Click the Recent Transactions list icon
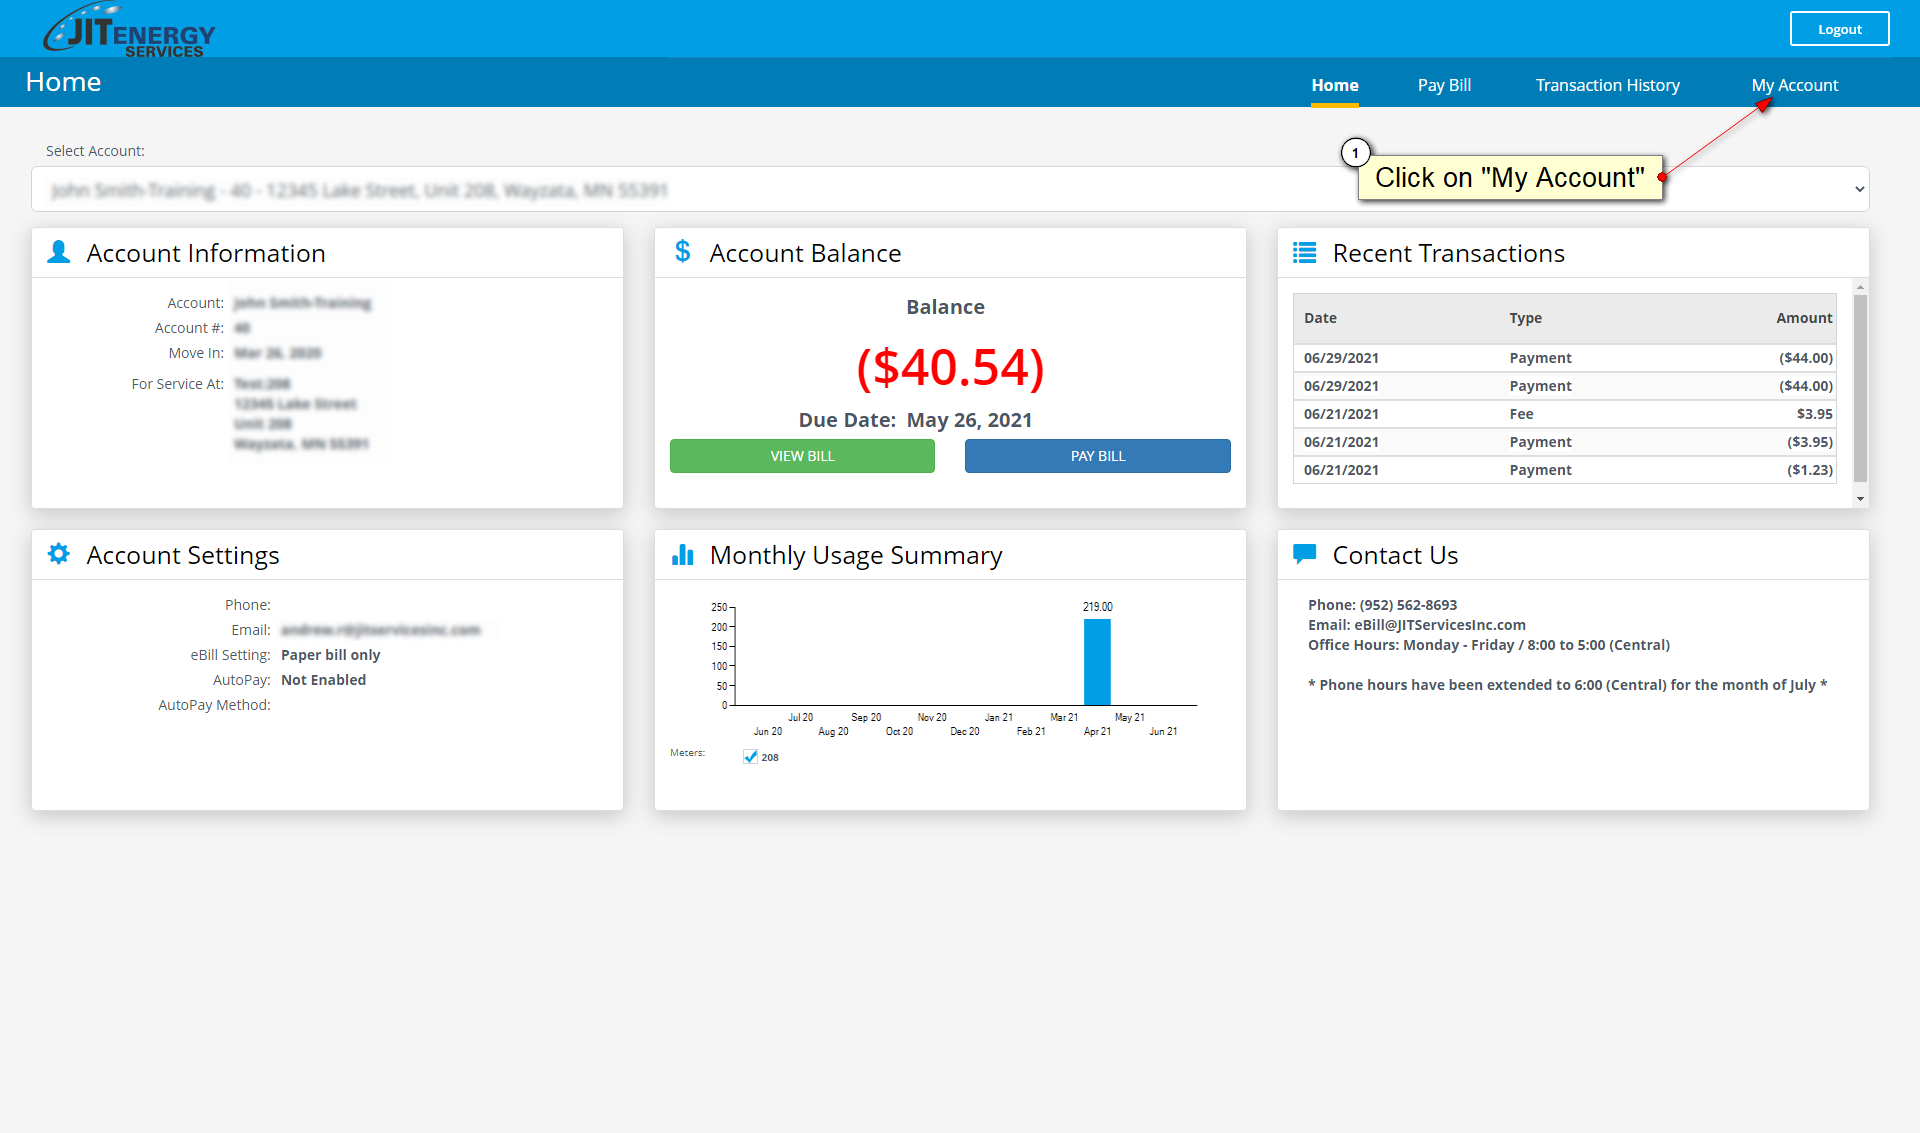This screenshot has height=1133, width=1920. click(1304, 253)
